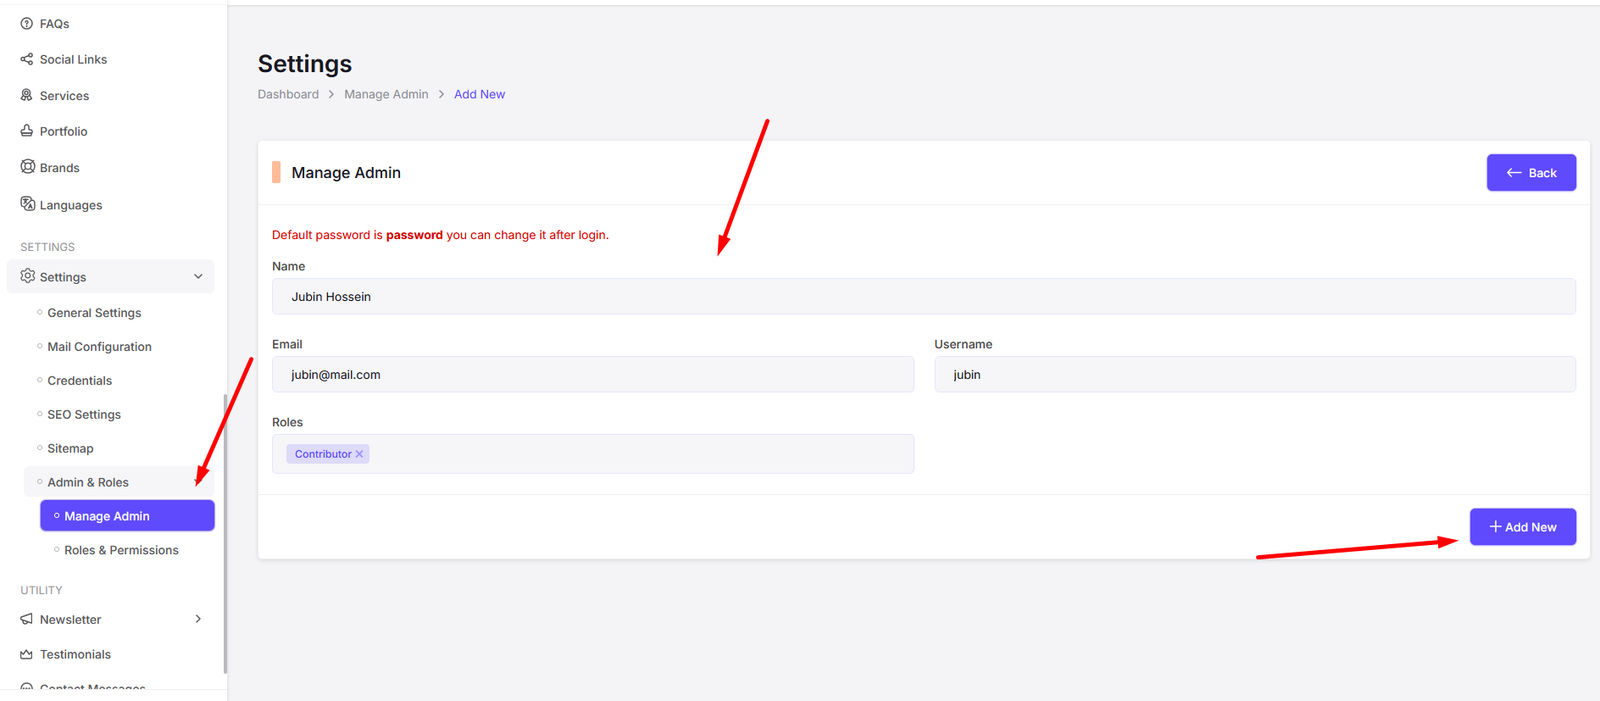Click the Social Links share icon

(27, 59)
